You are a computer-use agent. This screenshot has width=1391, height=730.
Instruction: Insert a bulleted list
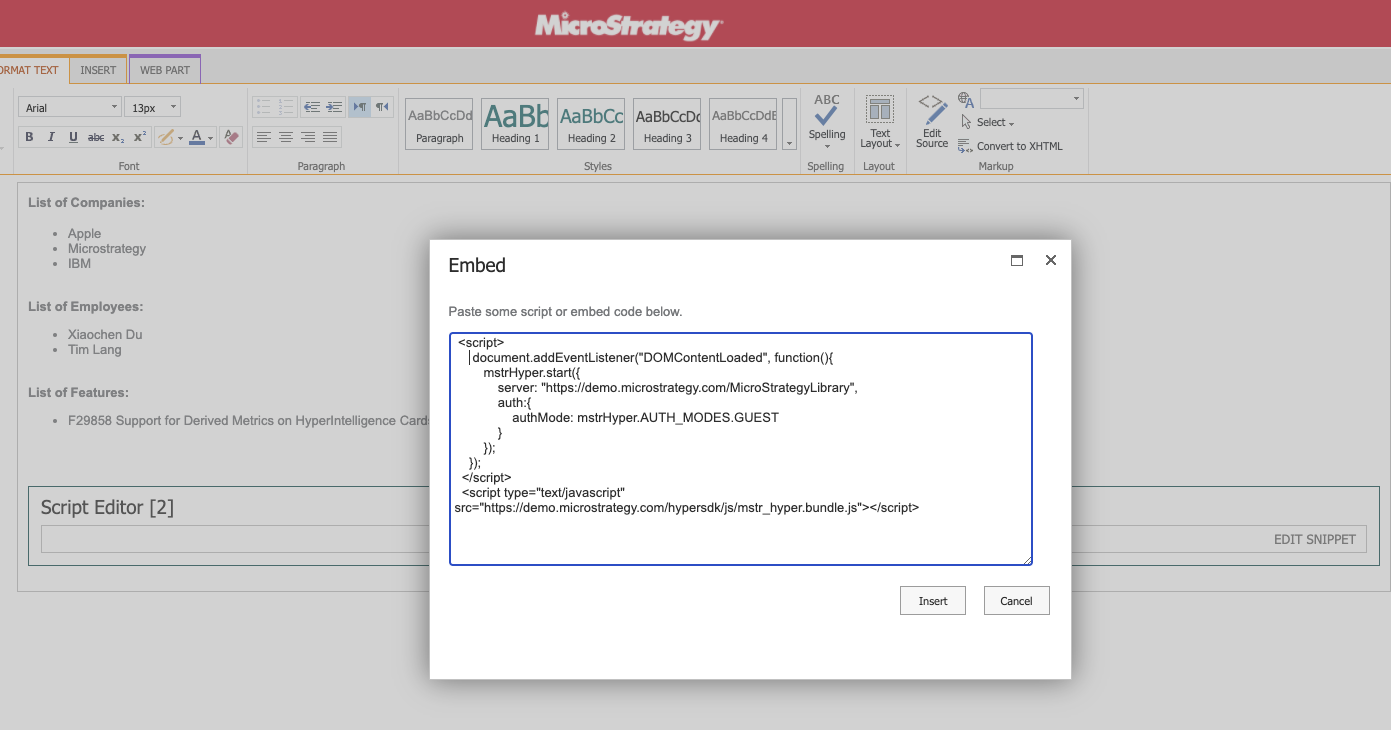click(263, 106)
